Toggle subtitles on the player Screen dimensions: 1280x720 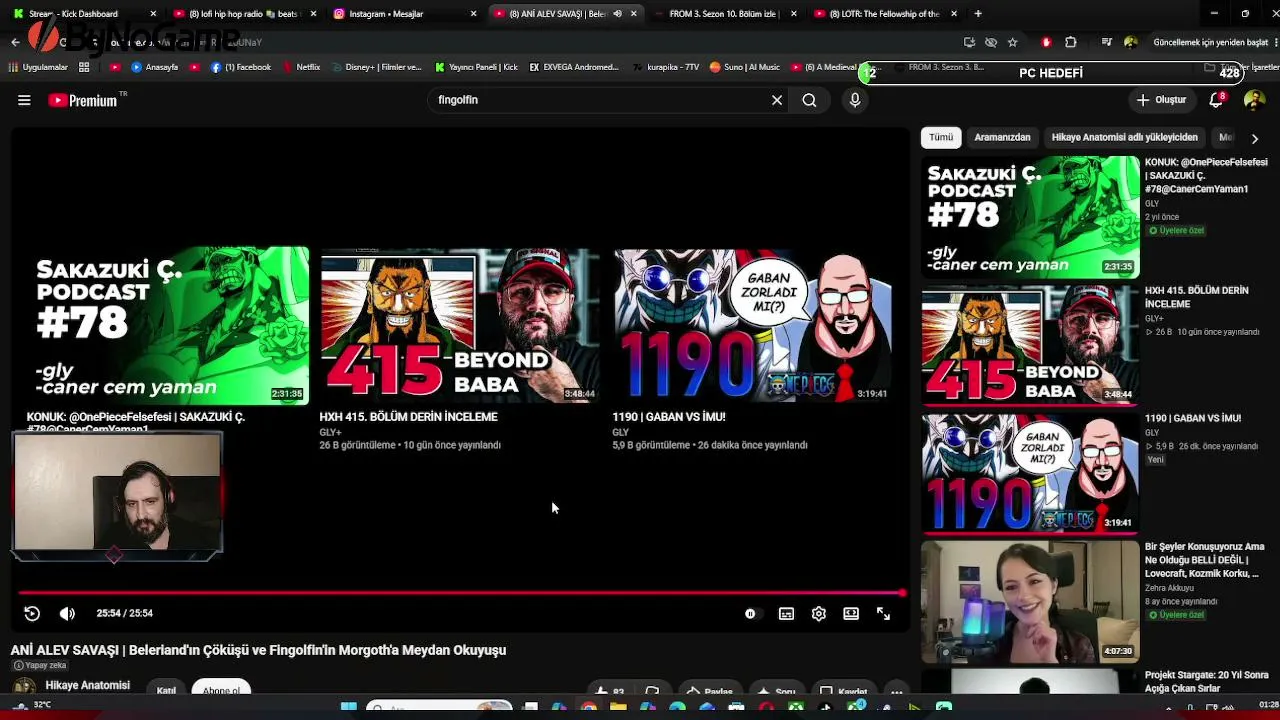[x=787, y=614]
